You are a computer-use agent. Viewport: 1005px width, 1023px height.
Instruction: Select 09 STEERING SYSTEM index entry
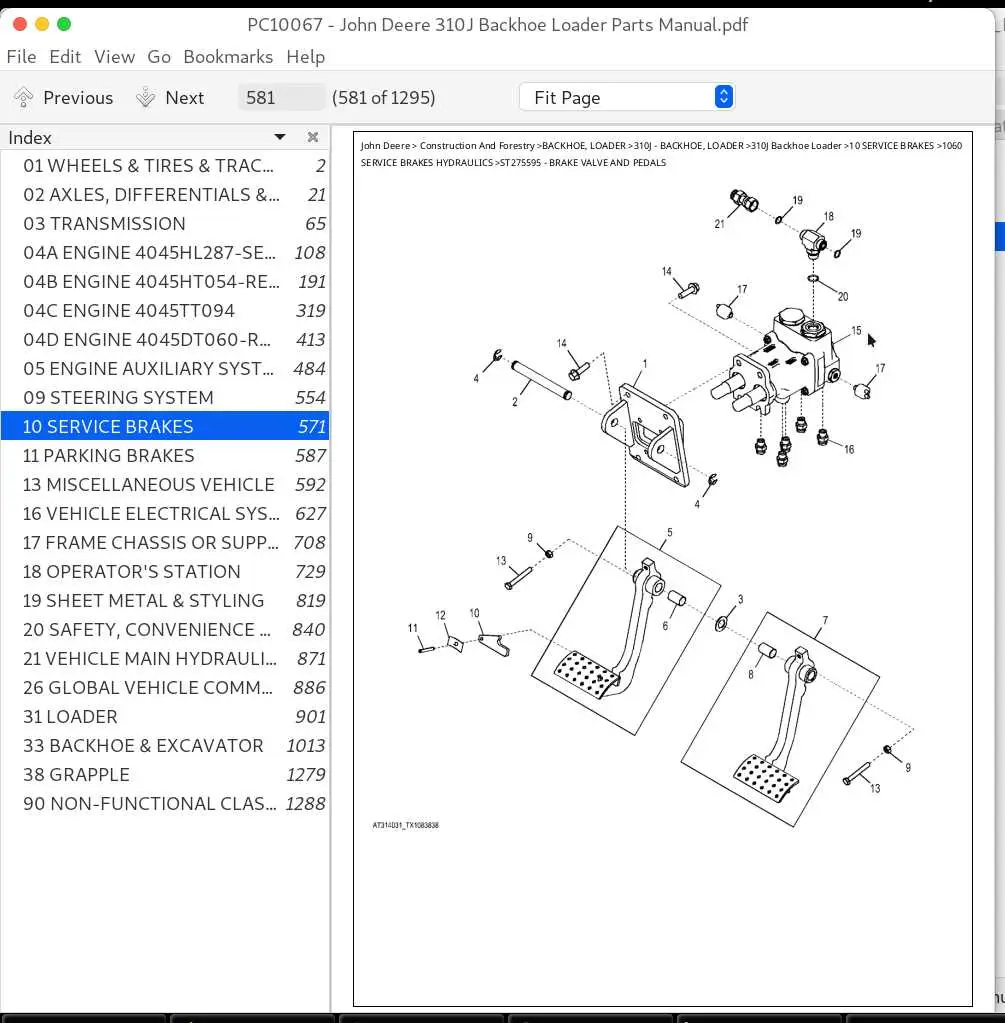pos(165,398)
